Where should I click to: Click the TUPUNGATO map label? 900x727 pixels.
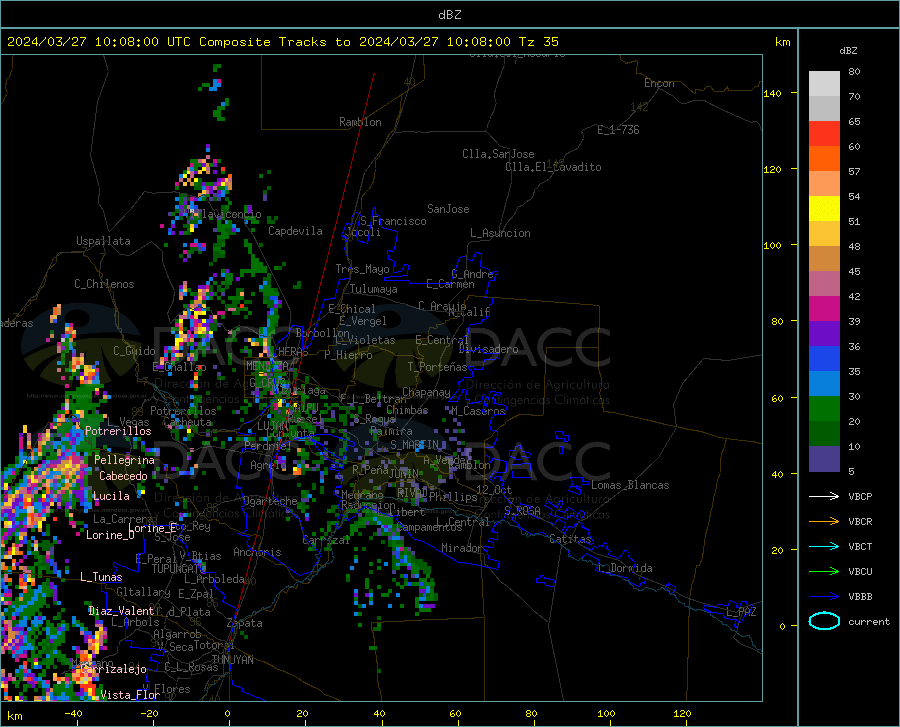pyautogui.click(x=179, y=569)
